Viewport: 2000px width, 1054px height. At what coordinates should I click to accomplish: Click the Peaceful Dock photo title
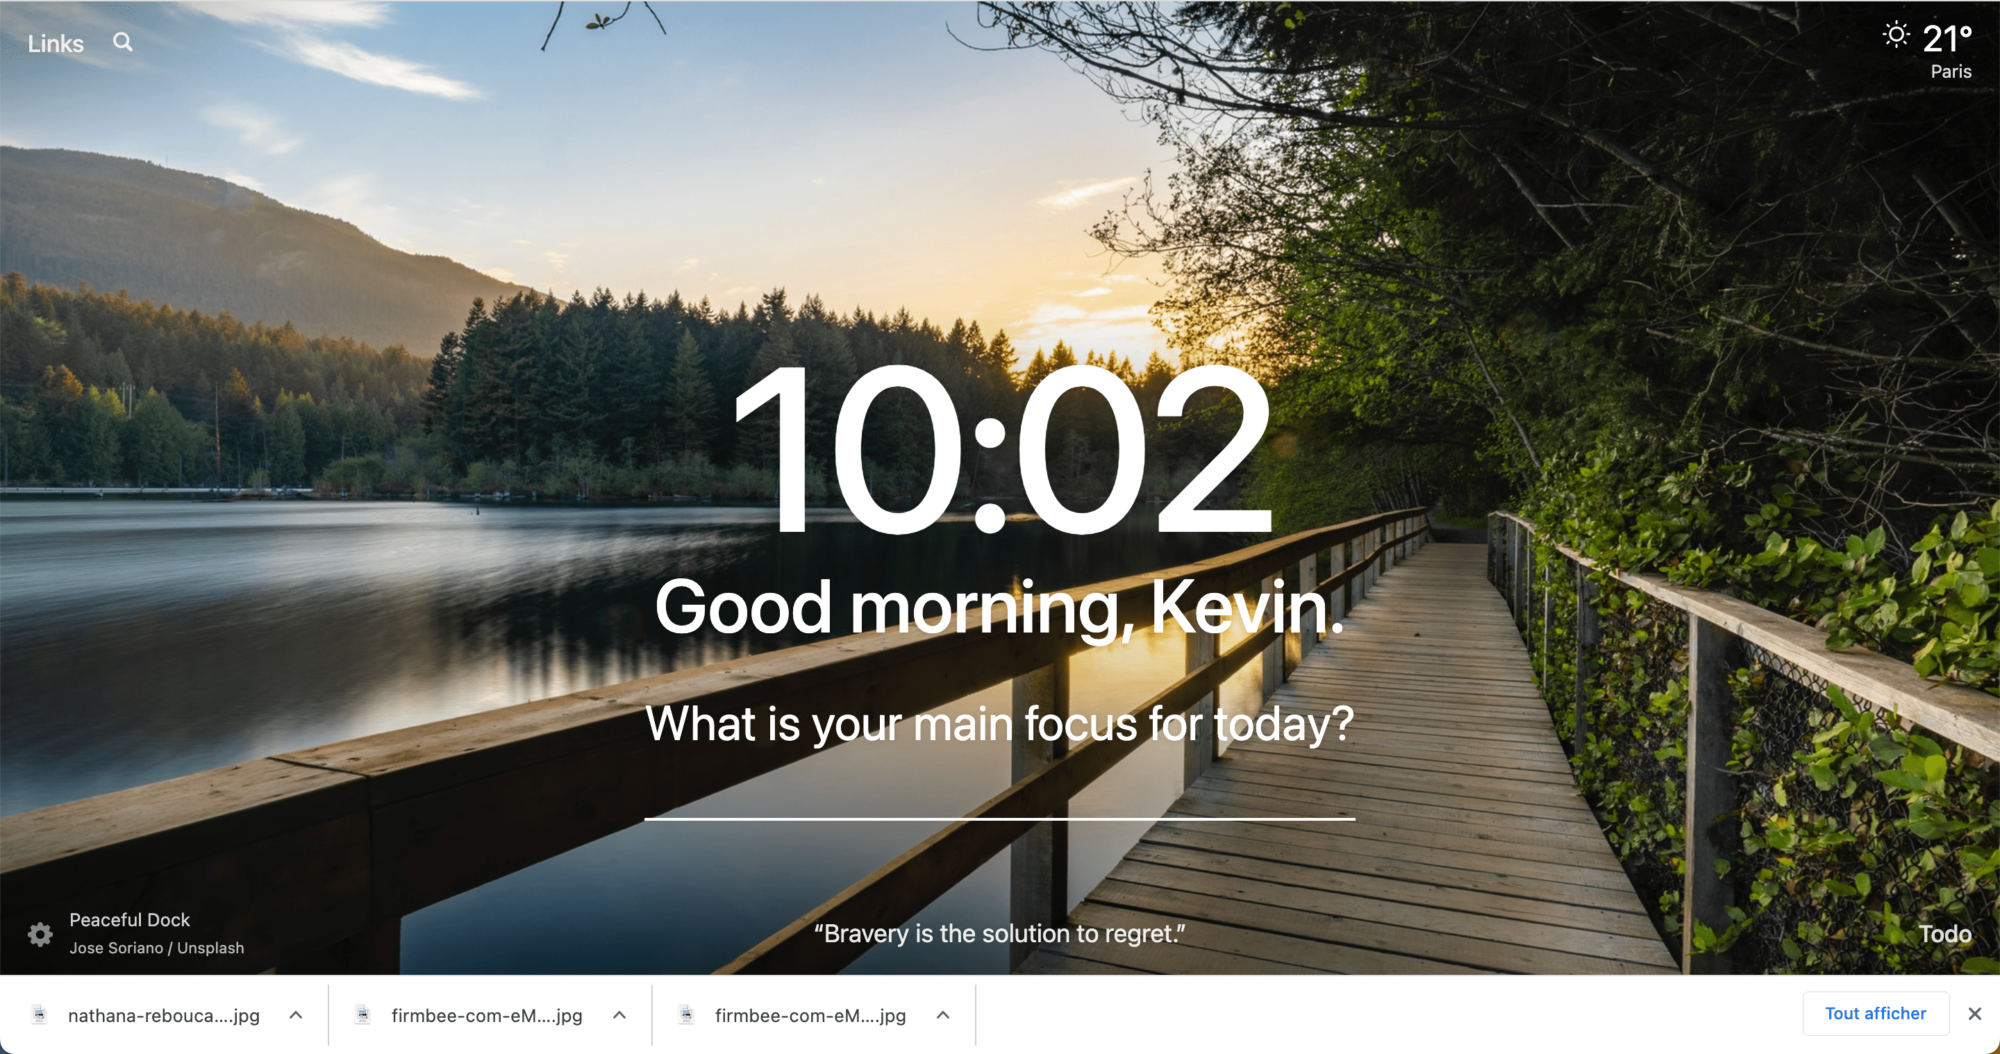[x=130, y=920]
